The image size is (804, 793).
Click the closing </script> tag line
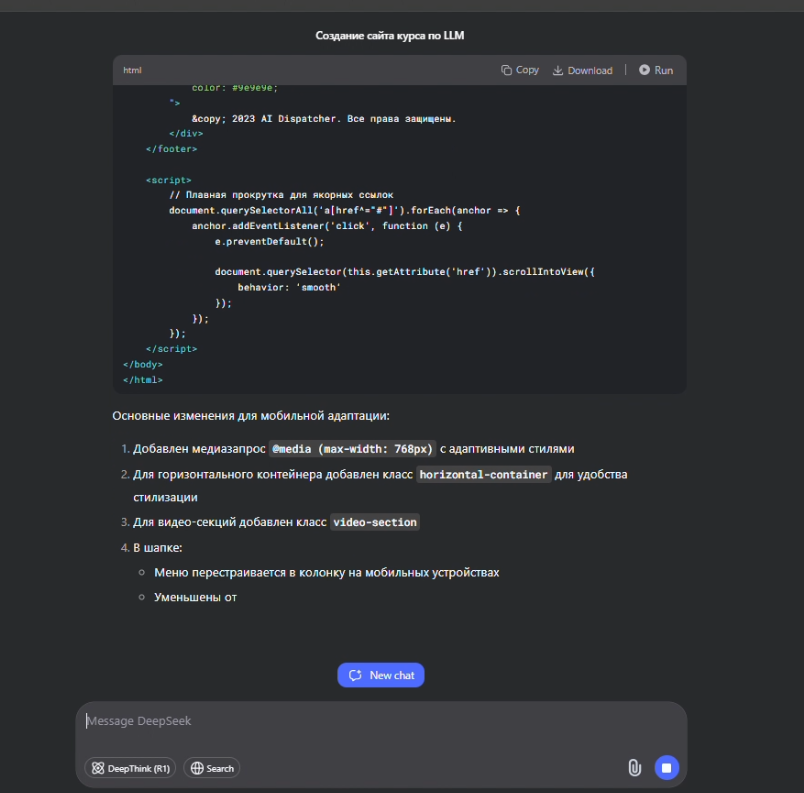[x=171, y=349]
